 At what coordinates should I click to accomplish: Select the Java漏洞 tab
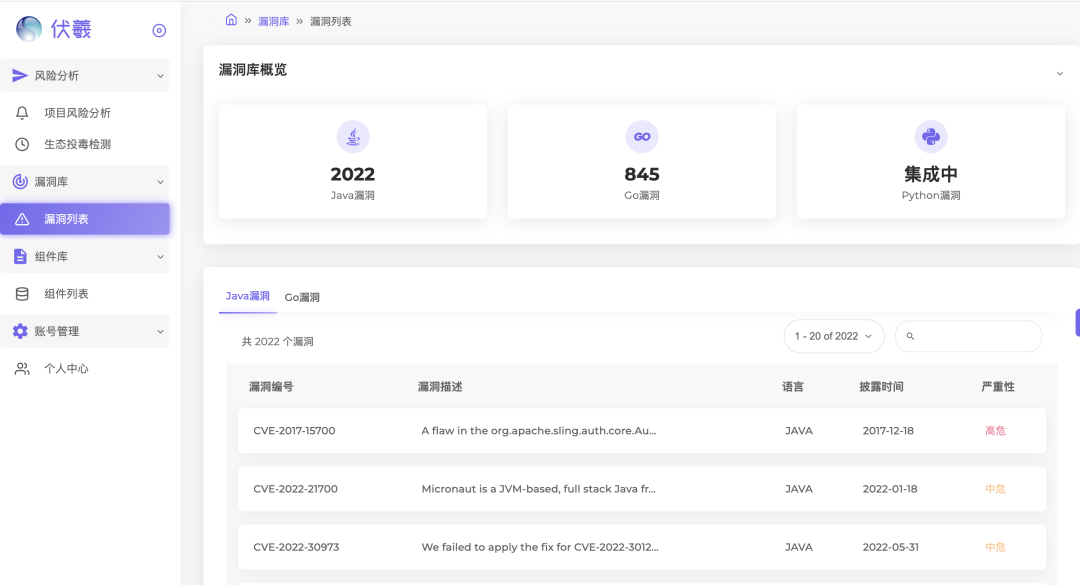point(247,296)
